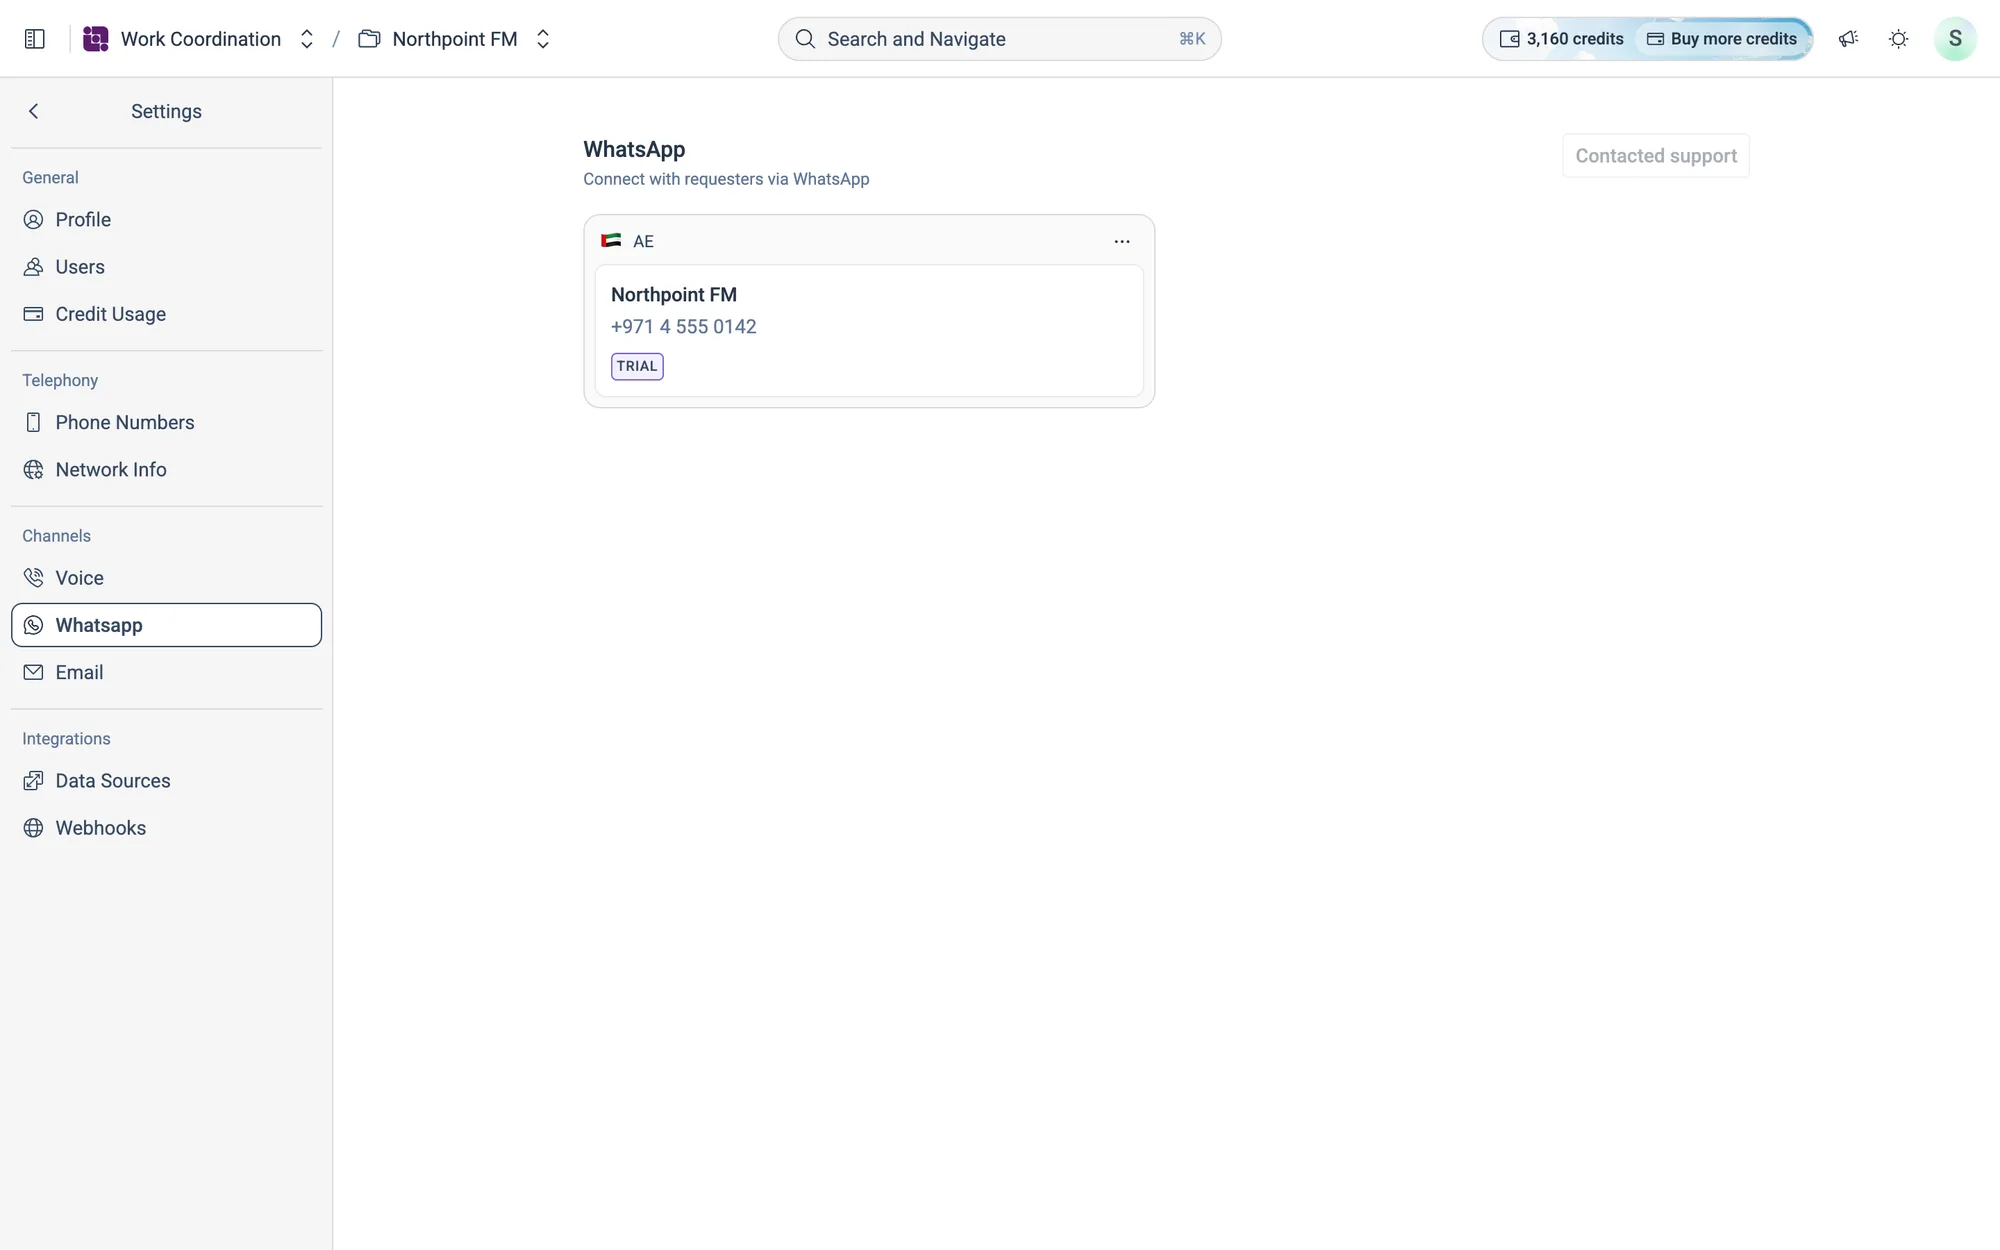Select the Voice channel
Image resolution: width=2000 pixels, height=1250 pixels.
pyautogui.click(x=166, y=578)
